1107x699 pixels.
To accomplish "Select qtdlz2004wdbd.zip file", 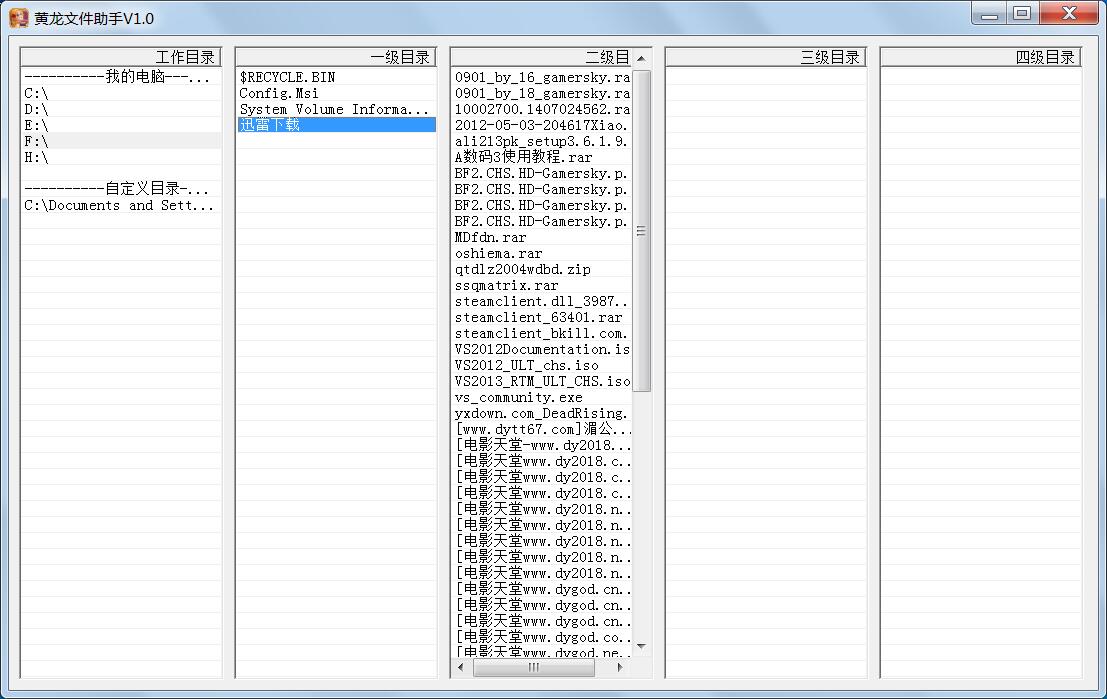I will coord(541,269).
